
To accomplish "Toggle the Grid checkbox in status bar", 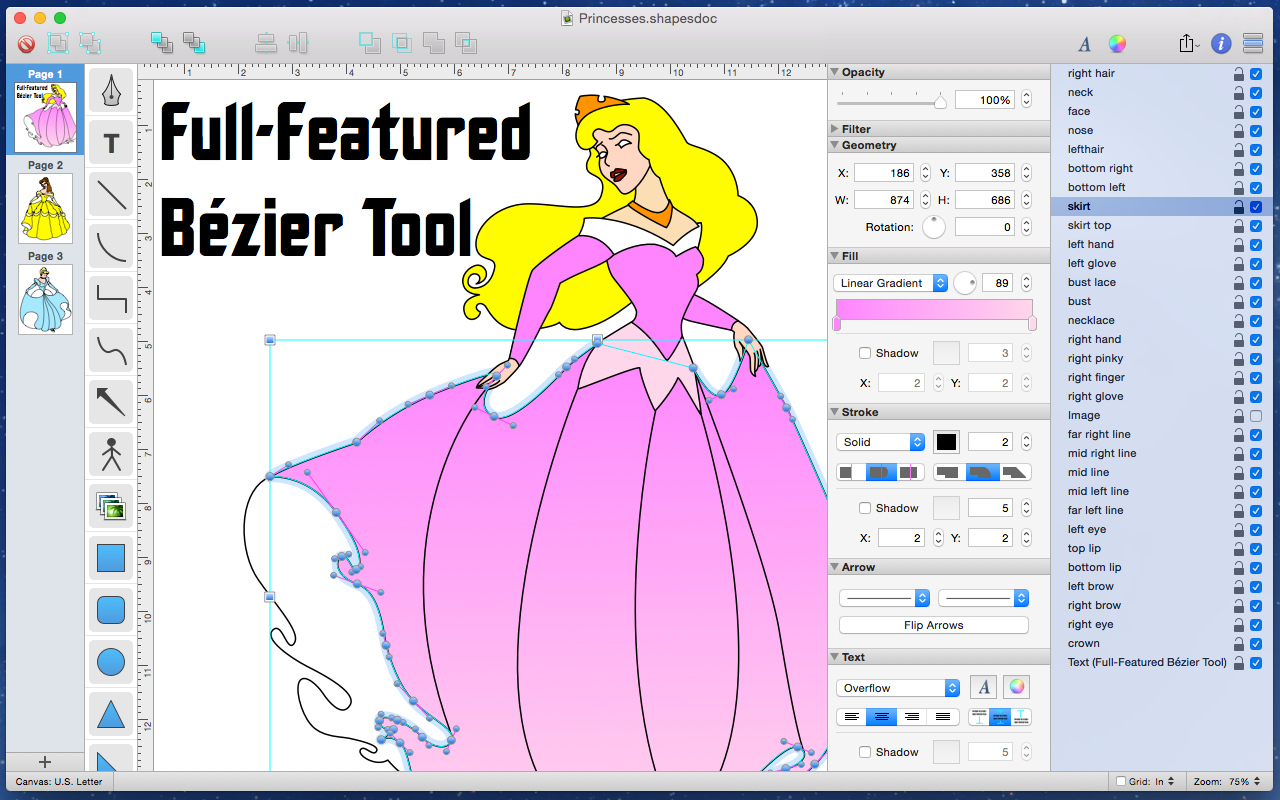I will click(x=1121, y=782).
